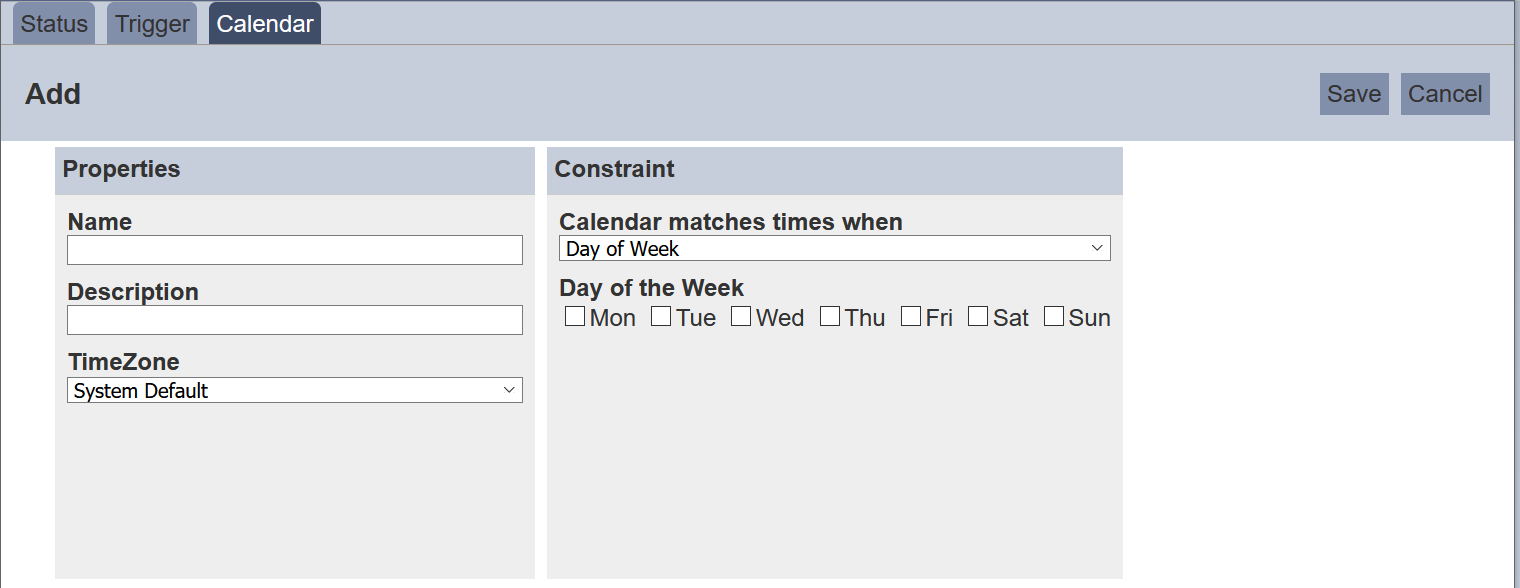The image size is (1520, 588).
Task: Switch to the Status tab
Action: tap(54, 24)
